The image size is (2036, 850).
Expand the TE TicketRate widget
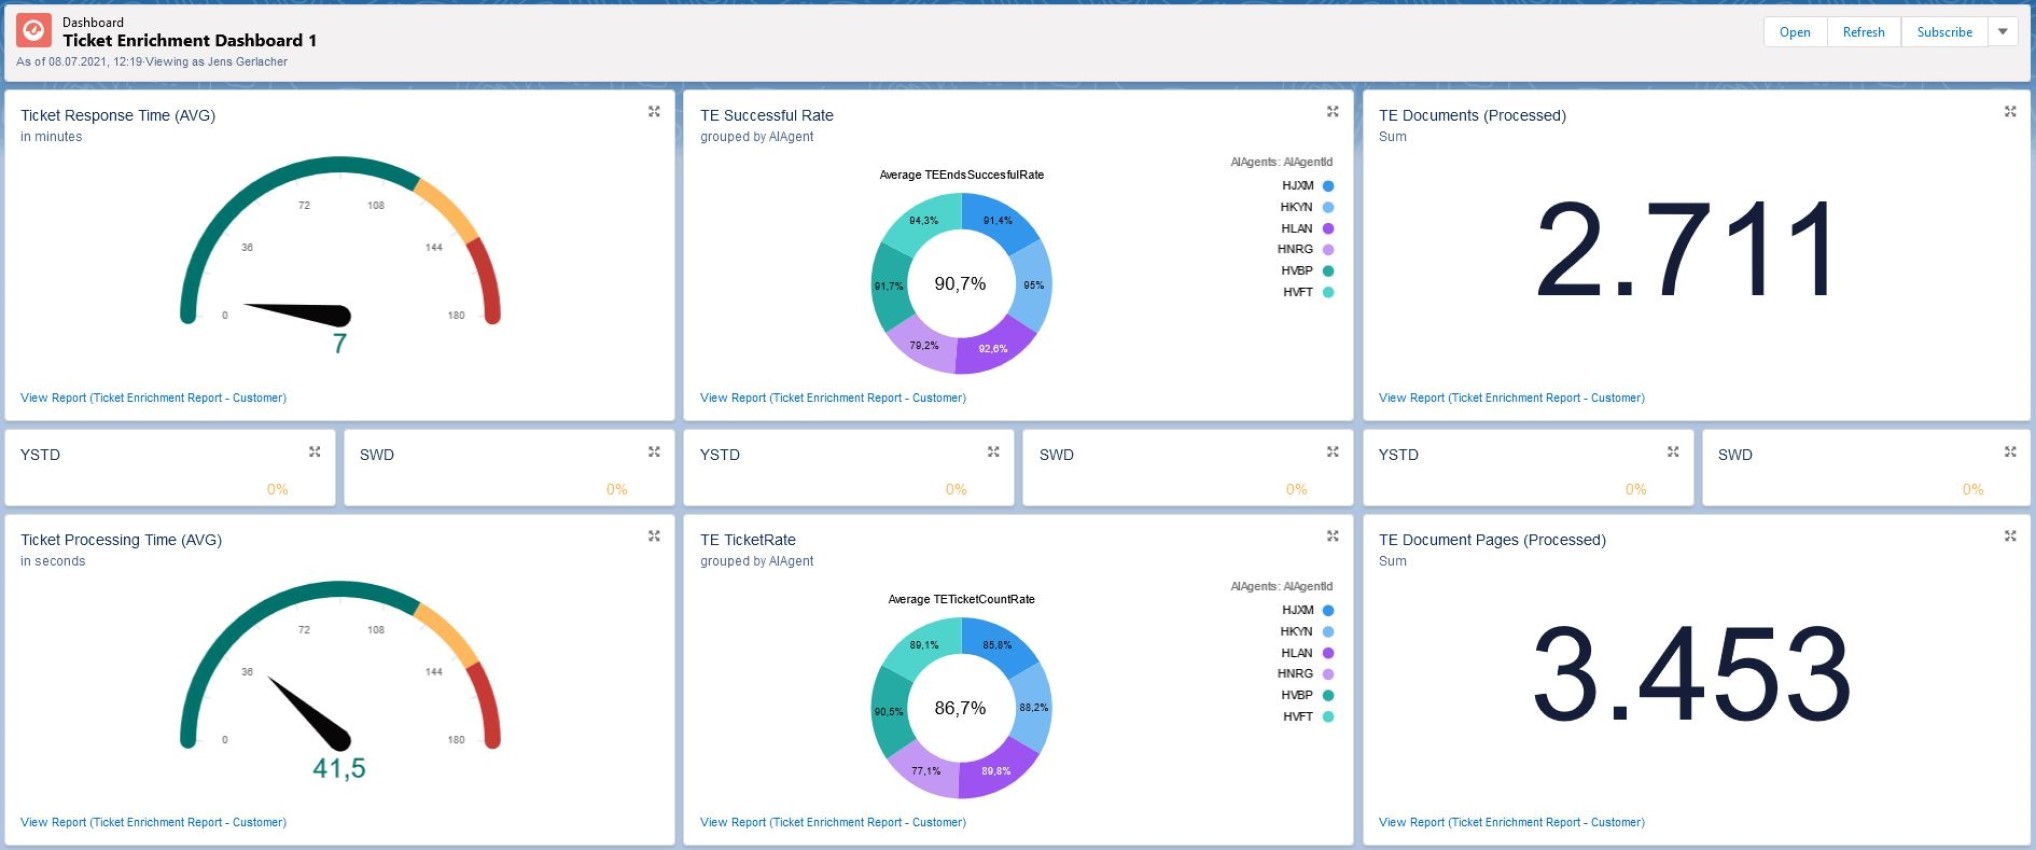[x=1332, y=536]
